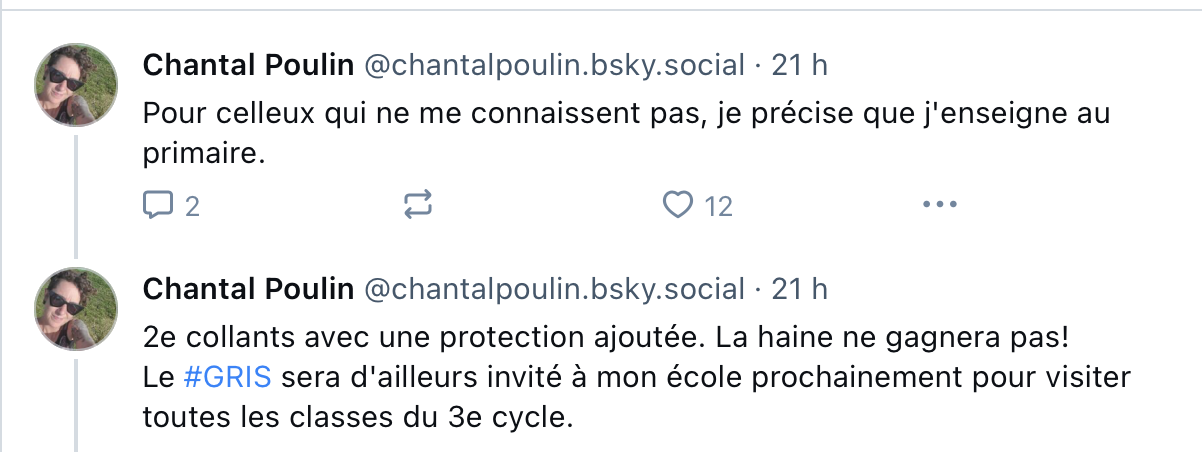The height and width of the screenshot is (452, 1202).
Task: Click the line "toutes les classes du 3e cycle"
Action: tap(358, 417)
